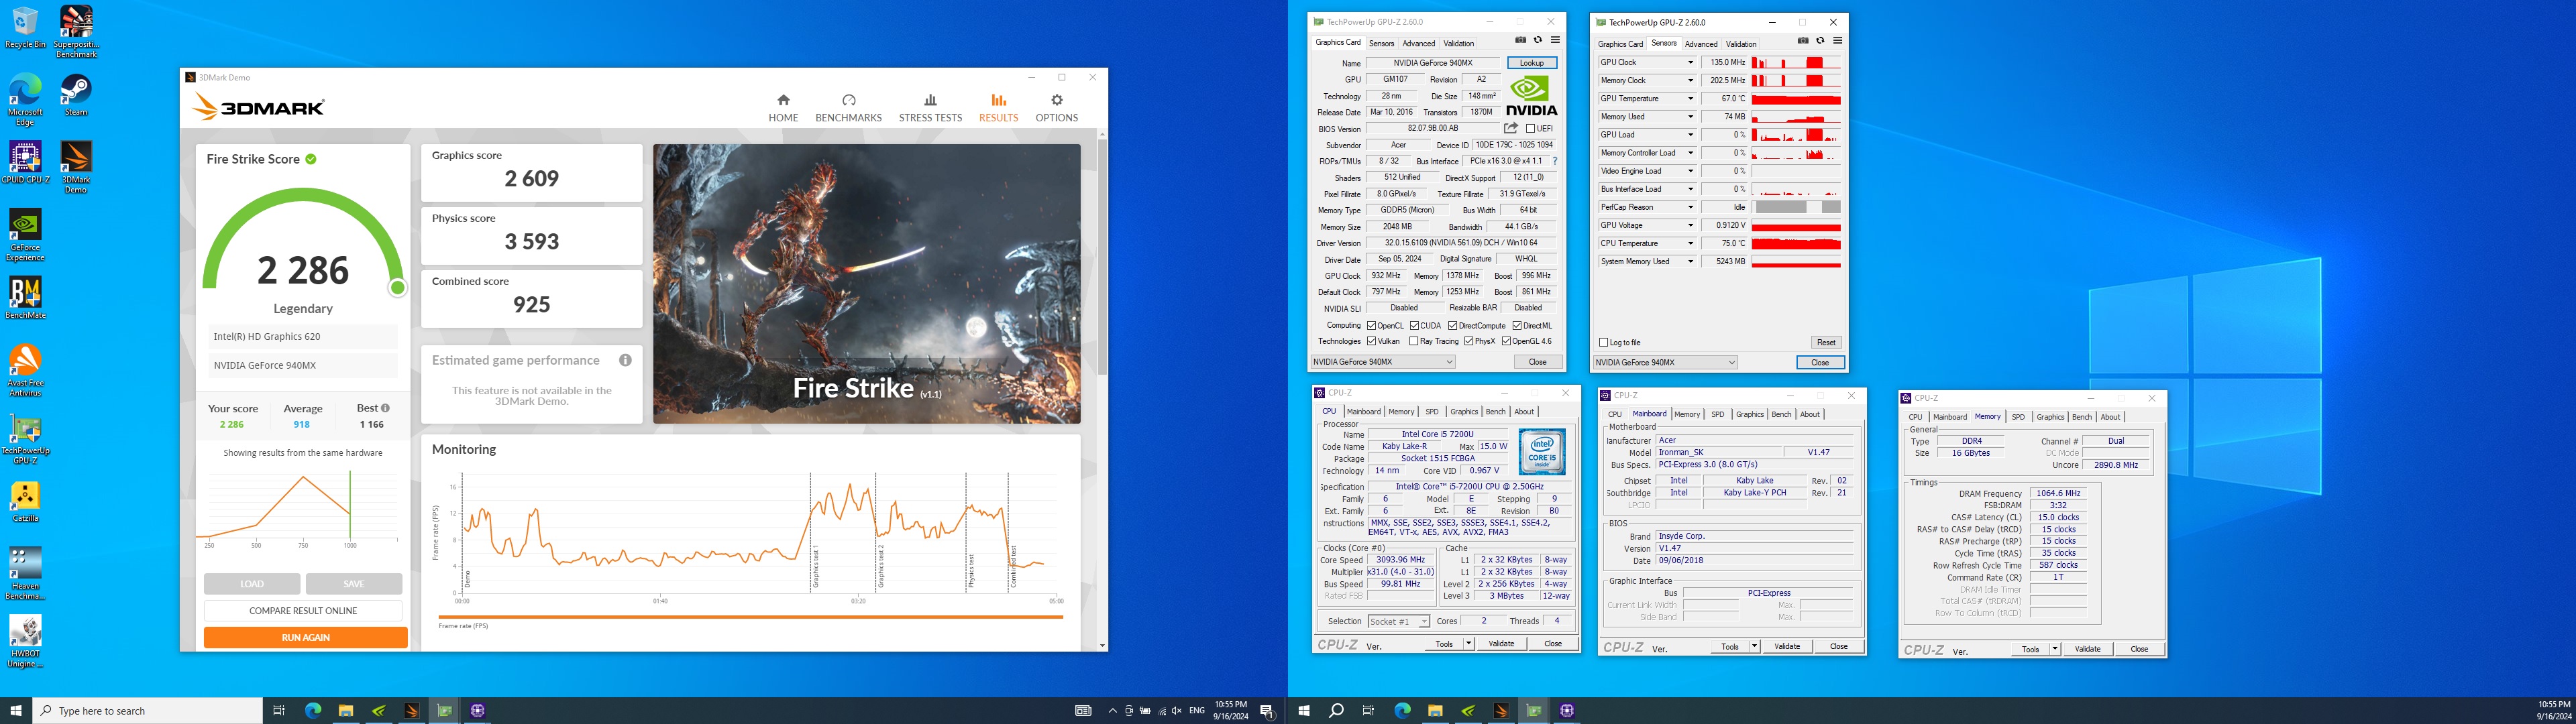Click COMPARE RESULT ONLINE button

[303, 610]
